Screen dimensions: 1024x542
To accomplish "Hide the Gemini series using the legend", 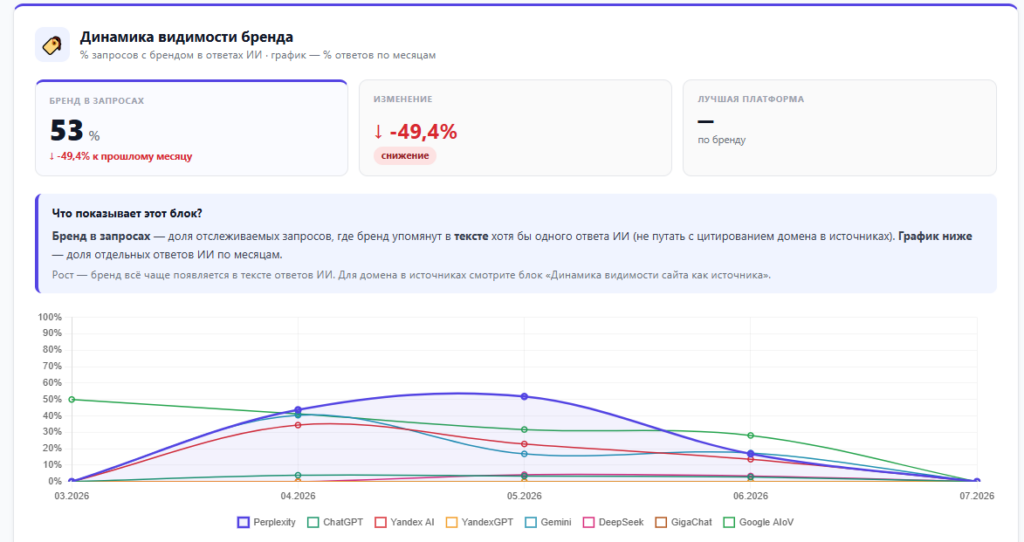I will point(548,522).
